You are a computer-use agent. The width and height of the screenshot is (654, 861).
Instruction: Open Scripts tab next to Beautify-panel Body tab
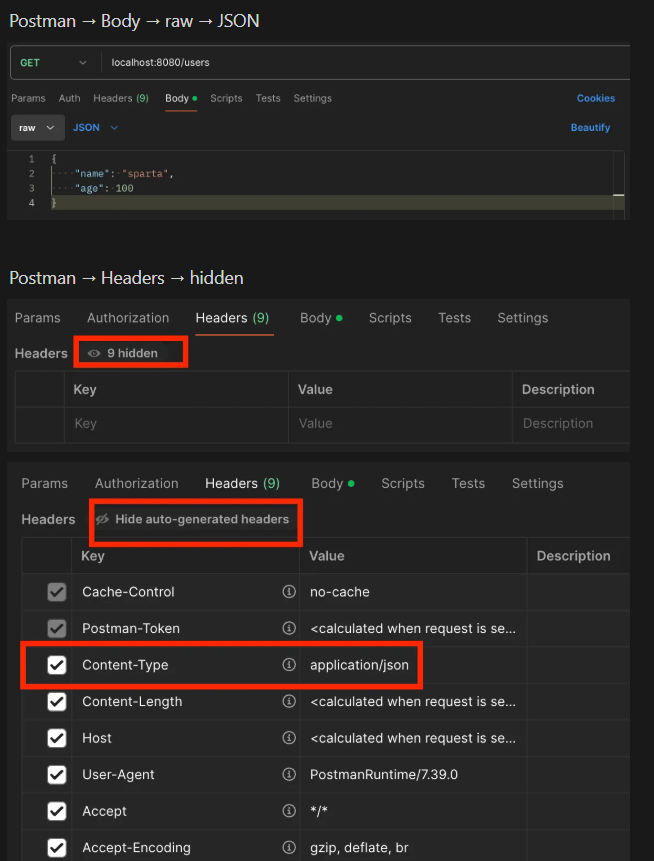pyautogui.click(x=226, y=98)
